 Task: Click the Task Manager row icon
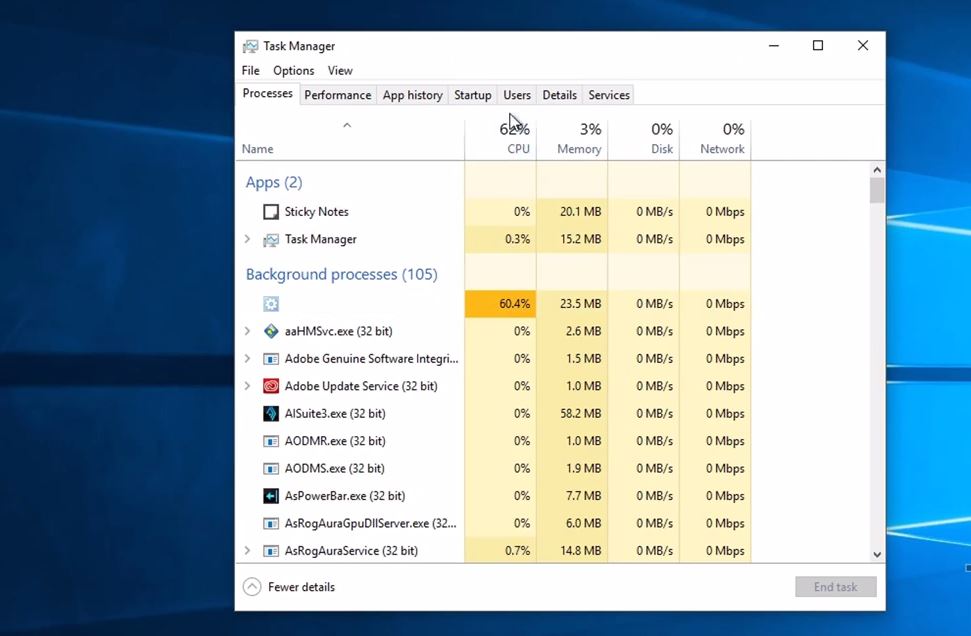[x=271, y=240]
